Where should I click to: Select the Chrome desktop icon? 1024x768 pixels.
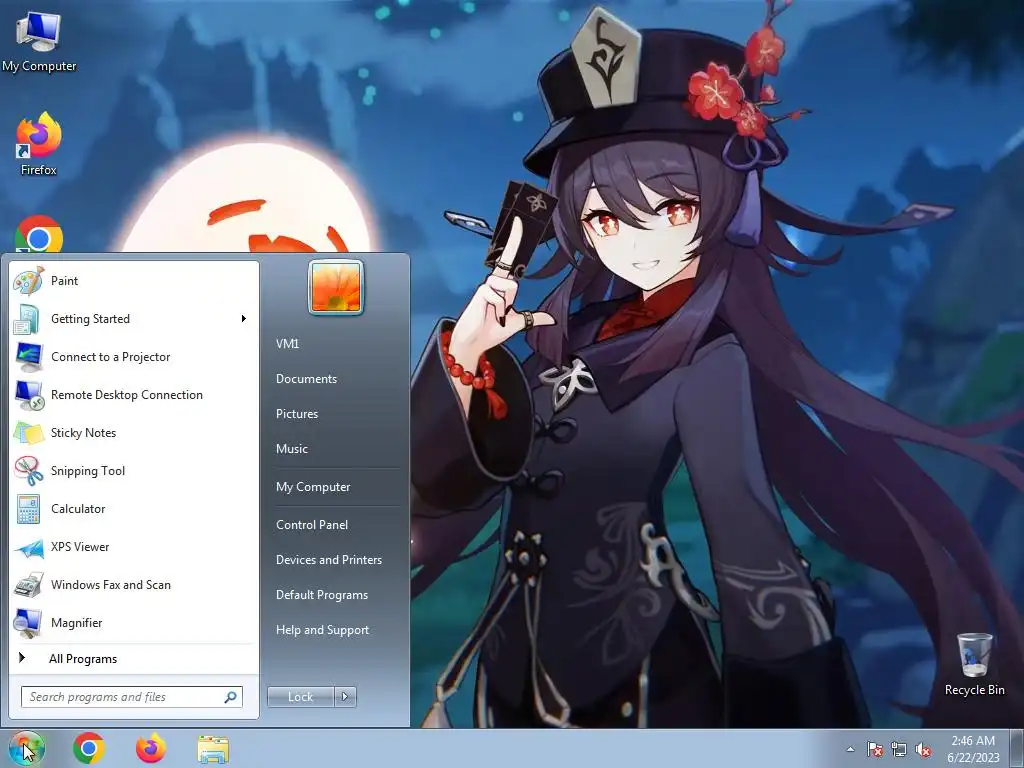click(39, 234)
